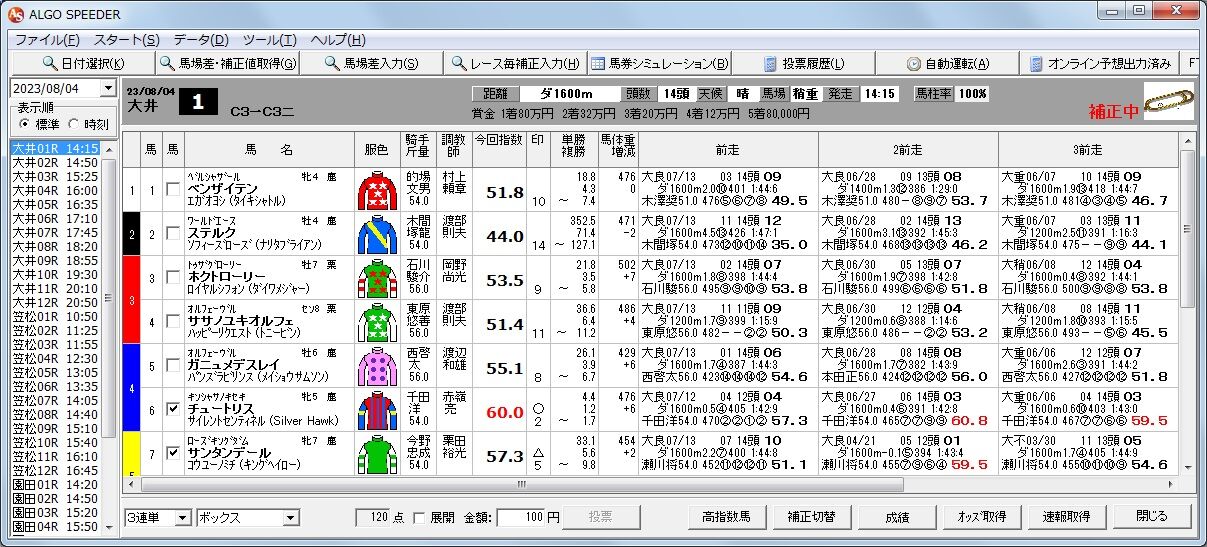Click チュートリス's striped jockey silk icon
1207x547 pixels.
[376, 411]
